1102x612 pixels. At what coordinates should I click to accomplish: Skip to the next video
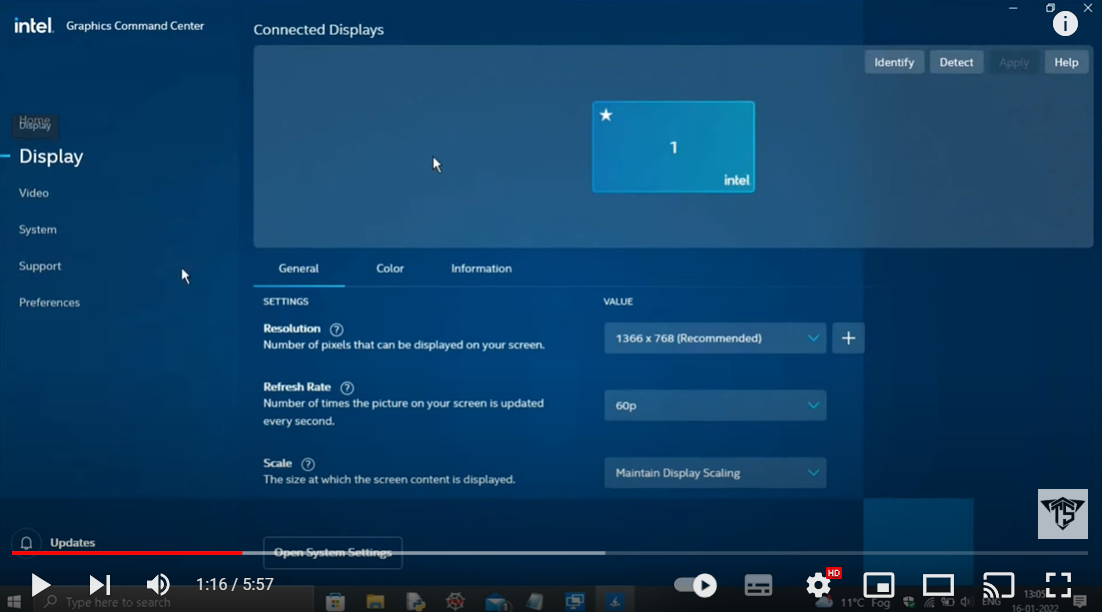(99, 584)
